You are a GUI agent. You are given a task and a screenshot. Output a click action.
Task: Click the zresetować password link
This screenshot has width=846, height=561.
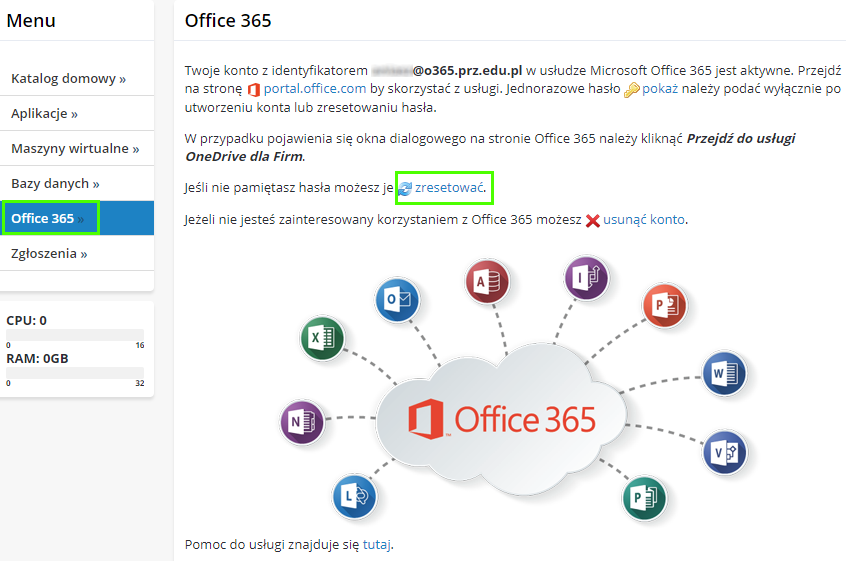click(x=449, y=188)
